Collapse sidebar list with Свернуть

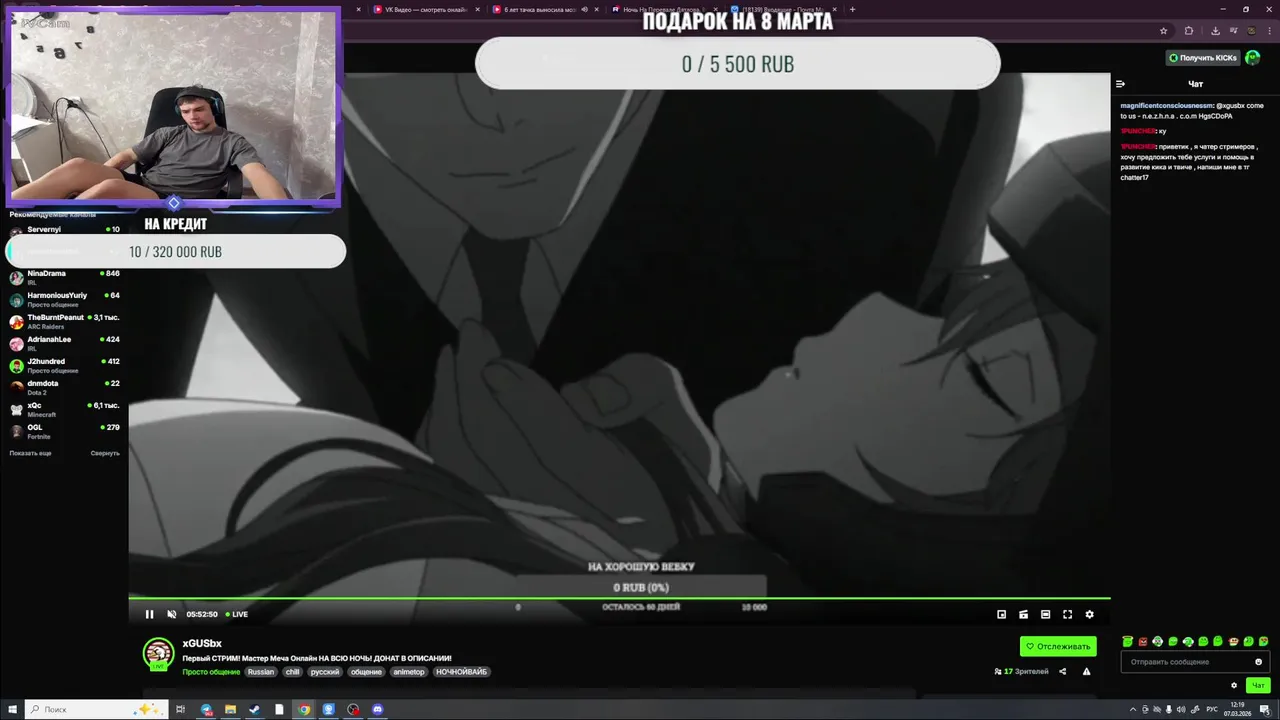(105, 453)
